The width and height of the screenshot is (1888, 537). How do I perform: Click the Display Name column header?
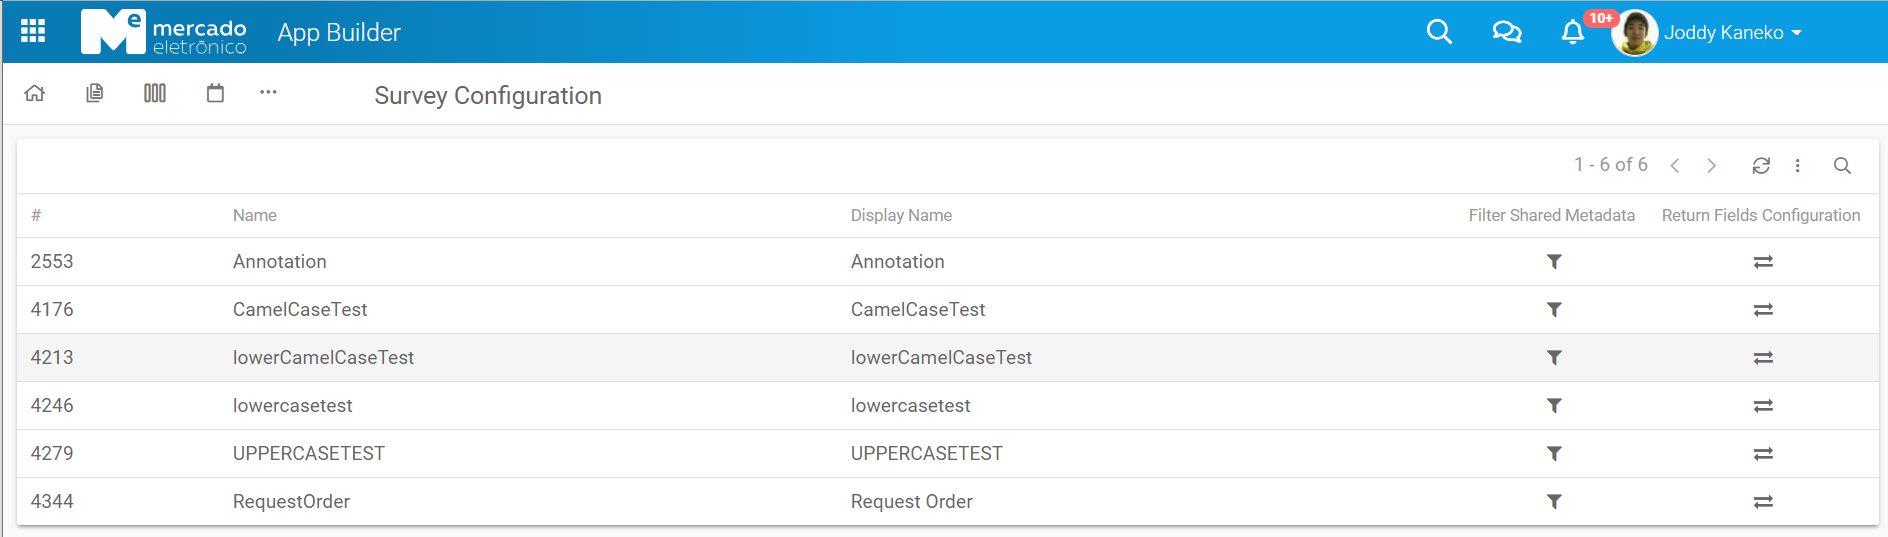pyautogui.click(x=901, y=215)
